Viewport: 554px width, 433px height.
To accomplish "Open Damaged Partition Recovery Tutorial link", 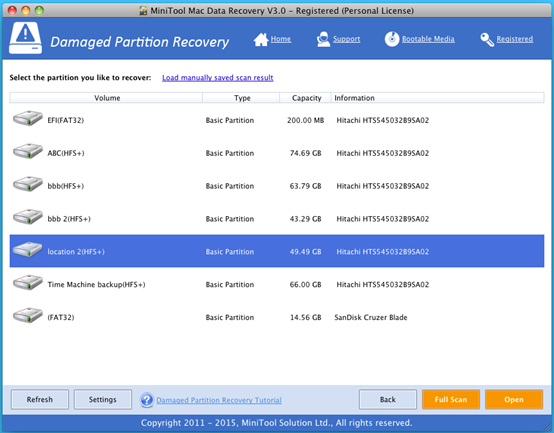I will point(219,400).
